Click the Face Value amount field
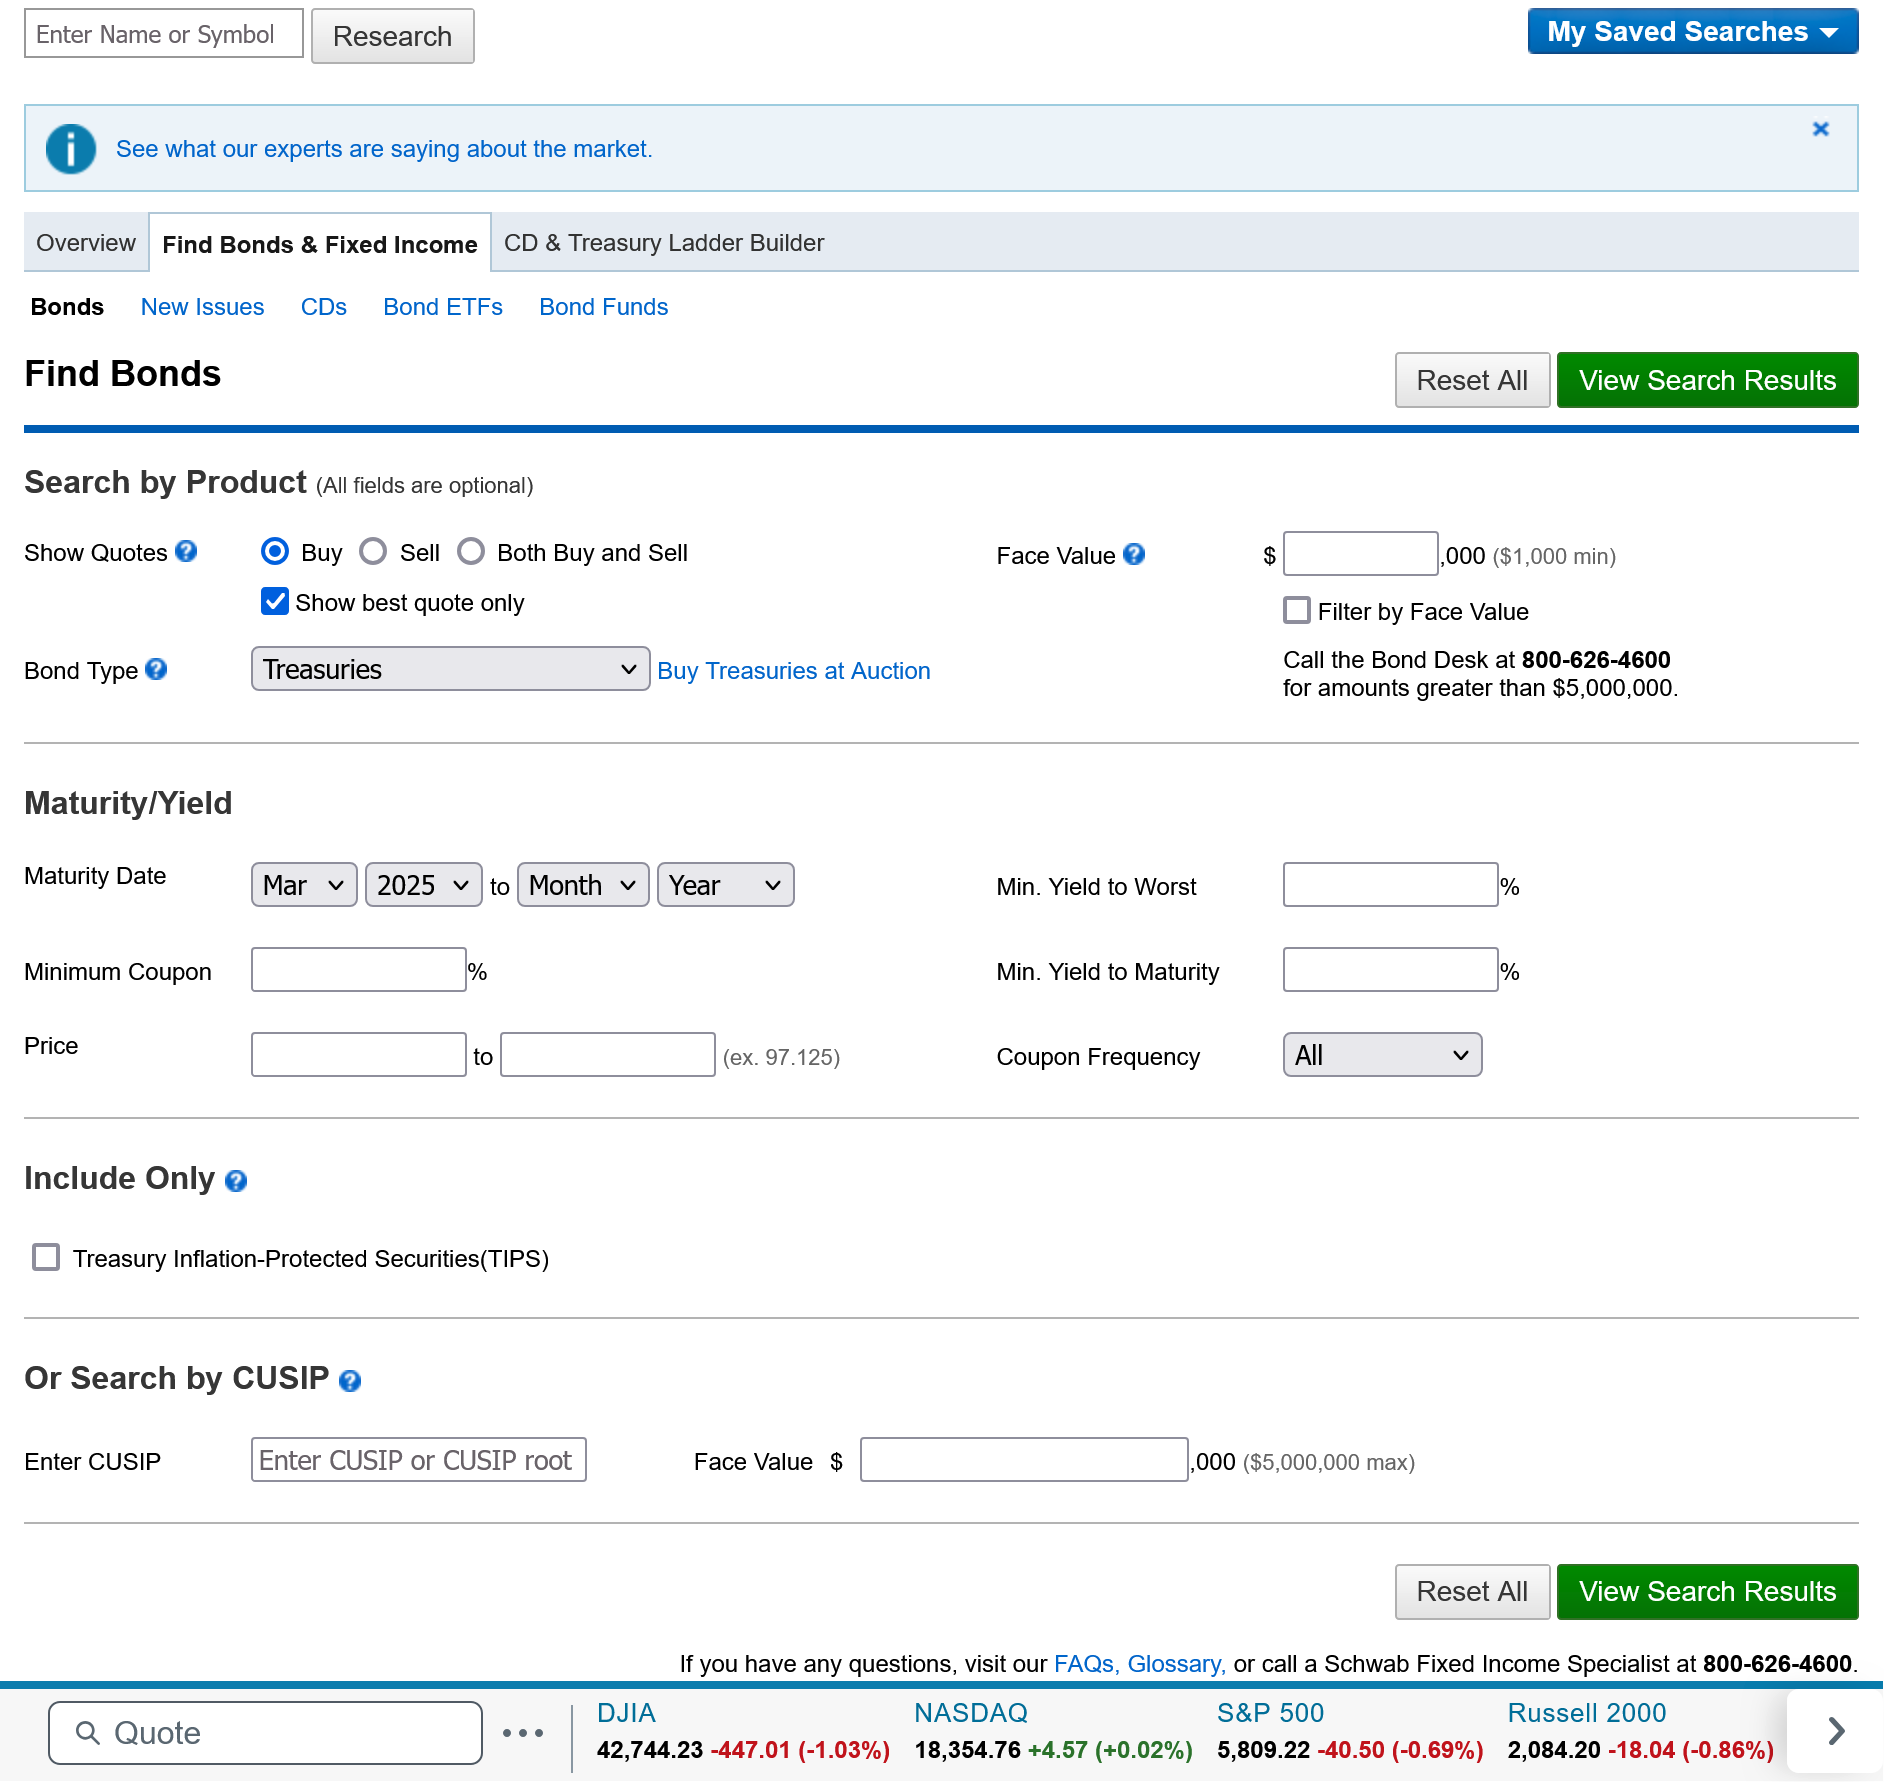This screenshot has height=1782, width=1884. 1361,553
